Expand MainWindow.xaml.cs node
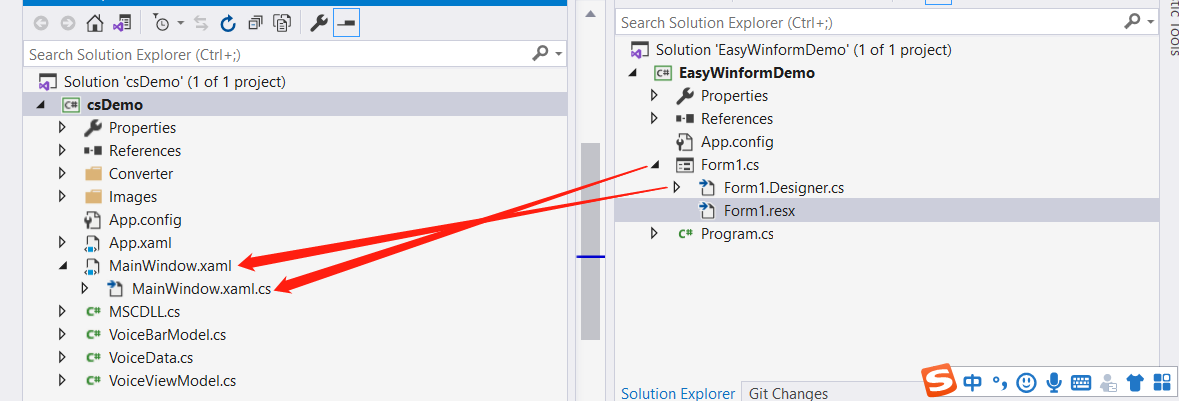Viewport: 1179px width, 401px height. point(84,288)
